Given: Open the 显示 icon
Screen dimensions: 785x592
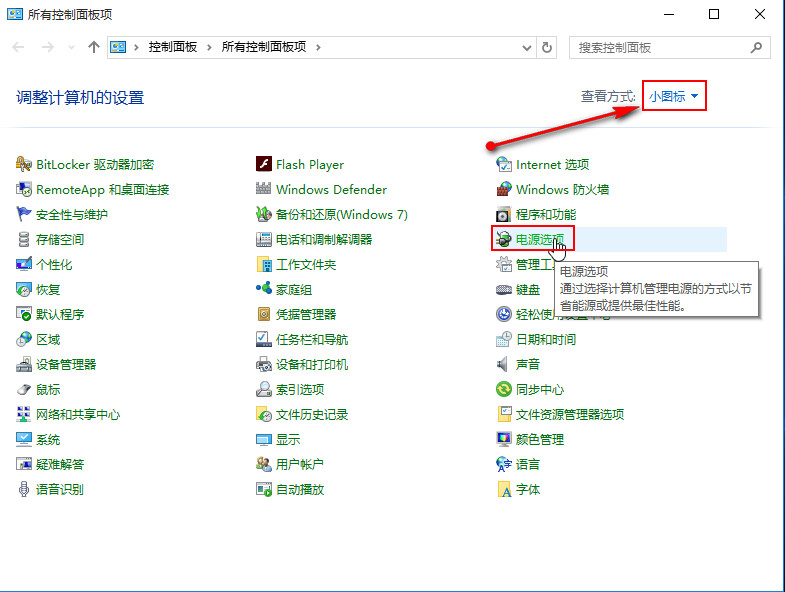Looking at the screenshot, I should point(264,440).
